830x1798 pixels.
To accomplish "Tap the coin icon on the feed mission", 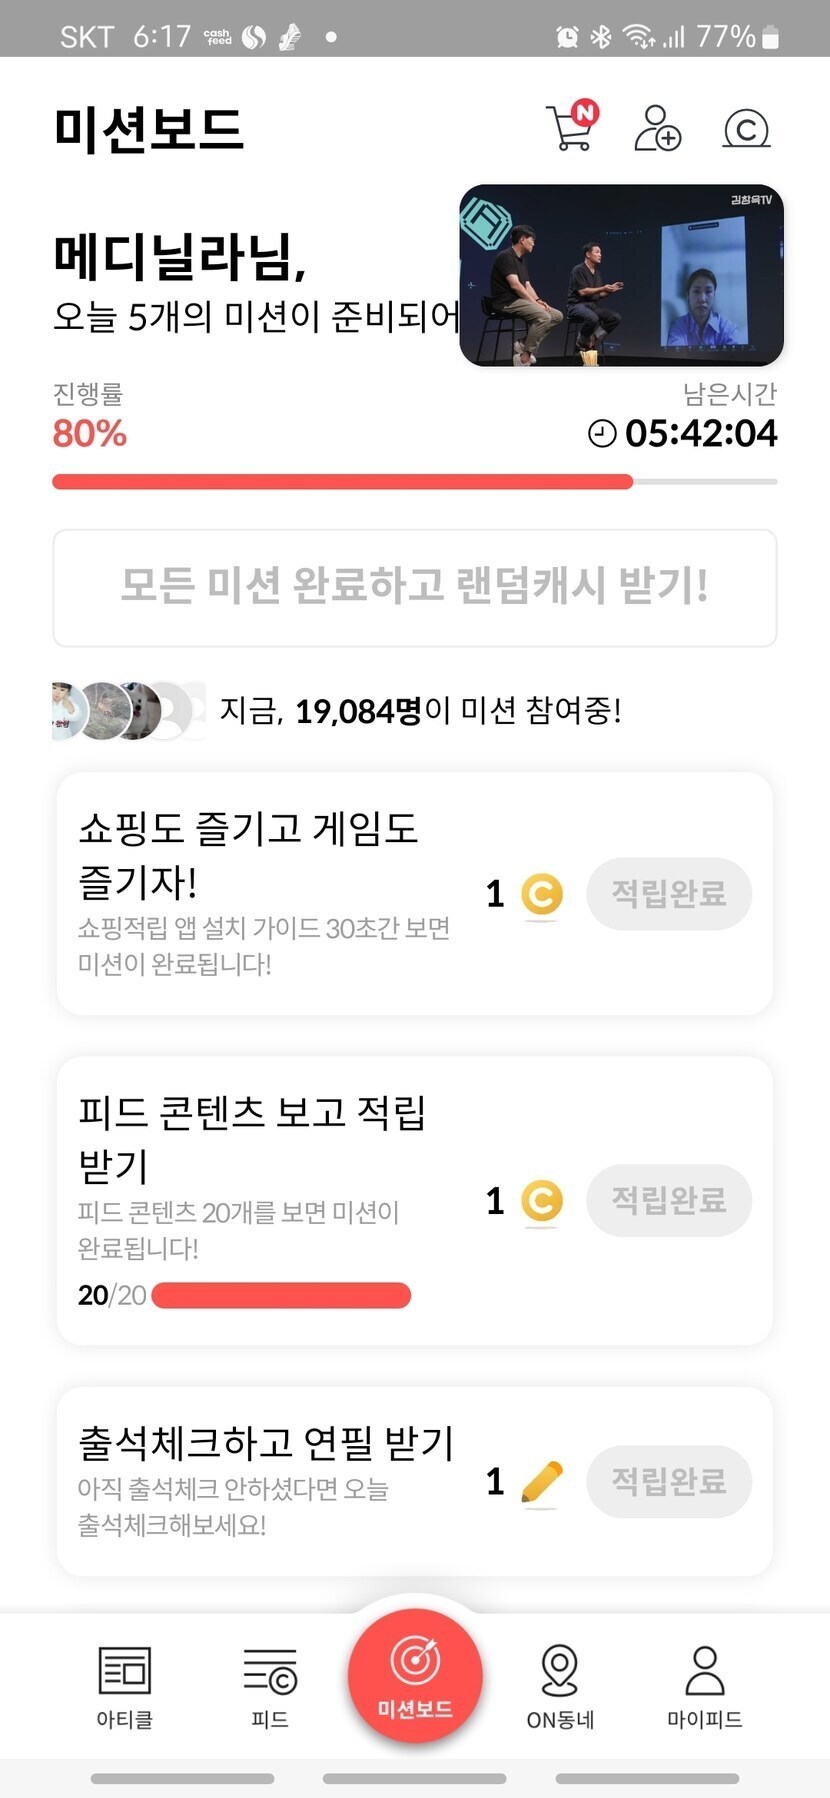I will point(542,1200).
